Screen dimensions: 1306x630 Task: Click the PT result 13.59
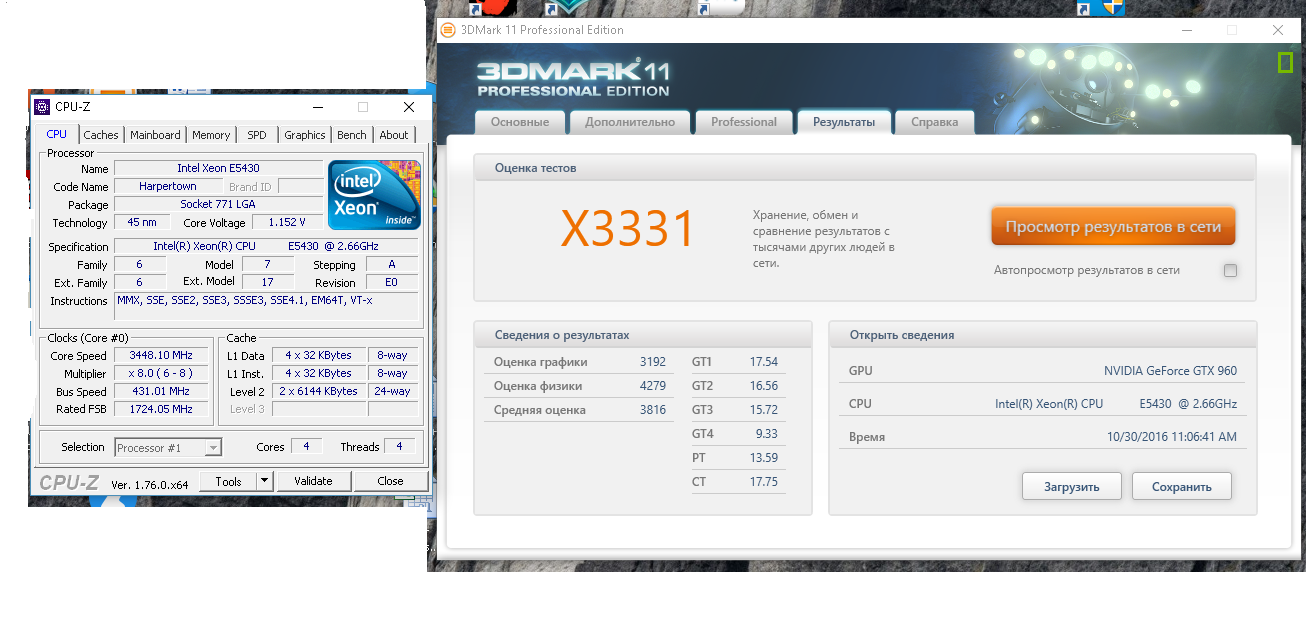763,458
